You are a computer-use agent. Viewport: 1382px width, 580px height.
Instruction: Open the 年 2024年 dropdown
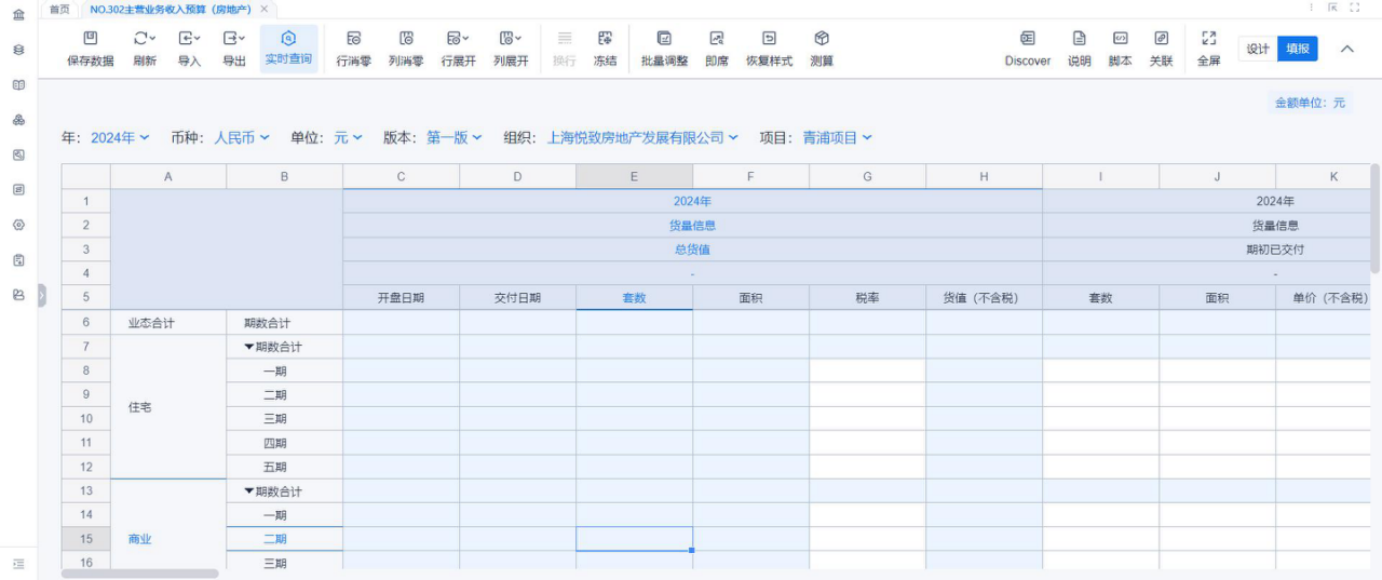pyautogui.click(x=120, y=138)
